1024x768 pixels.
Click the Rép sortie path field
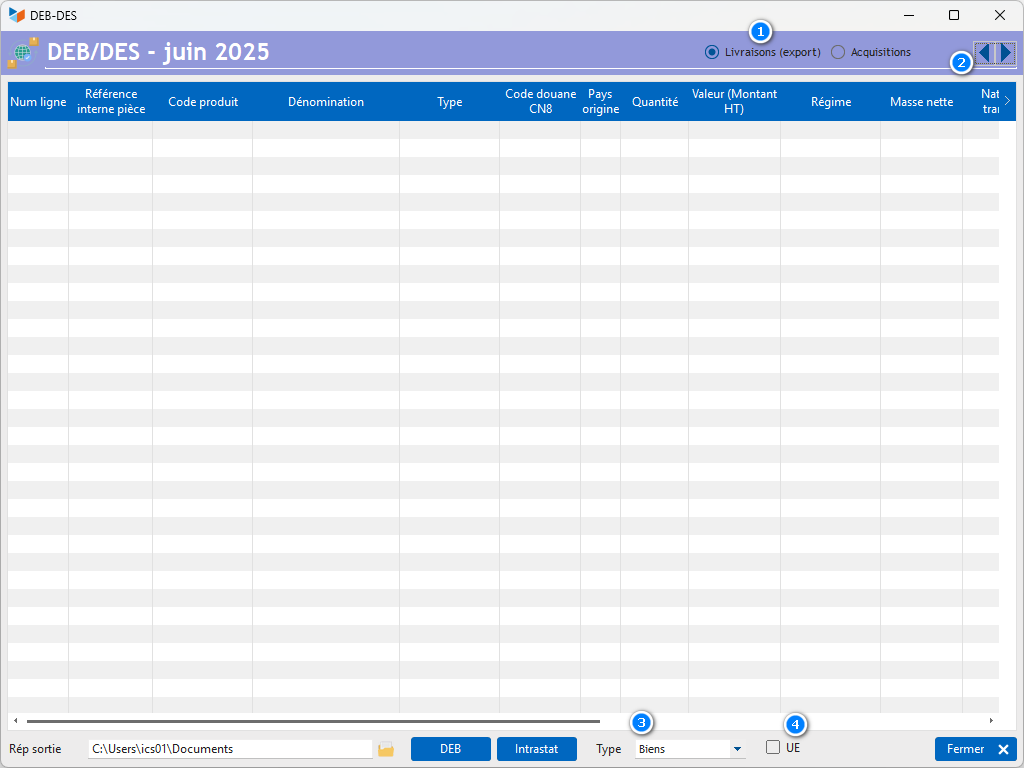point(230,749)
